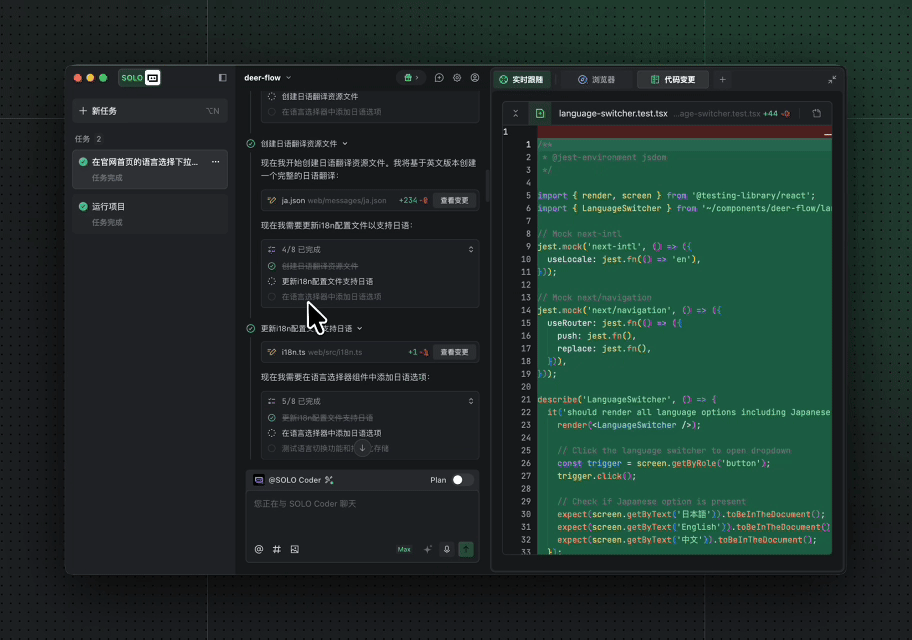Viewport: 912px width, 640px height.
Task: Click 查看变更 button for ja.json
Action: pos(454,200)
